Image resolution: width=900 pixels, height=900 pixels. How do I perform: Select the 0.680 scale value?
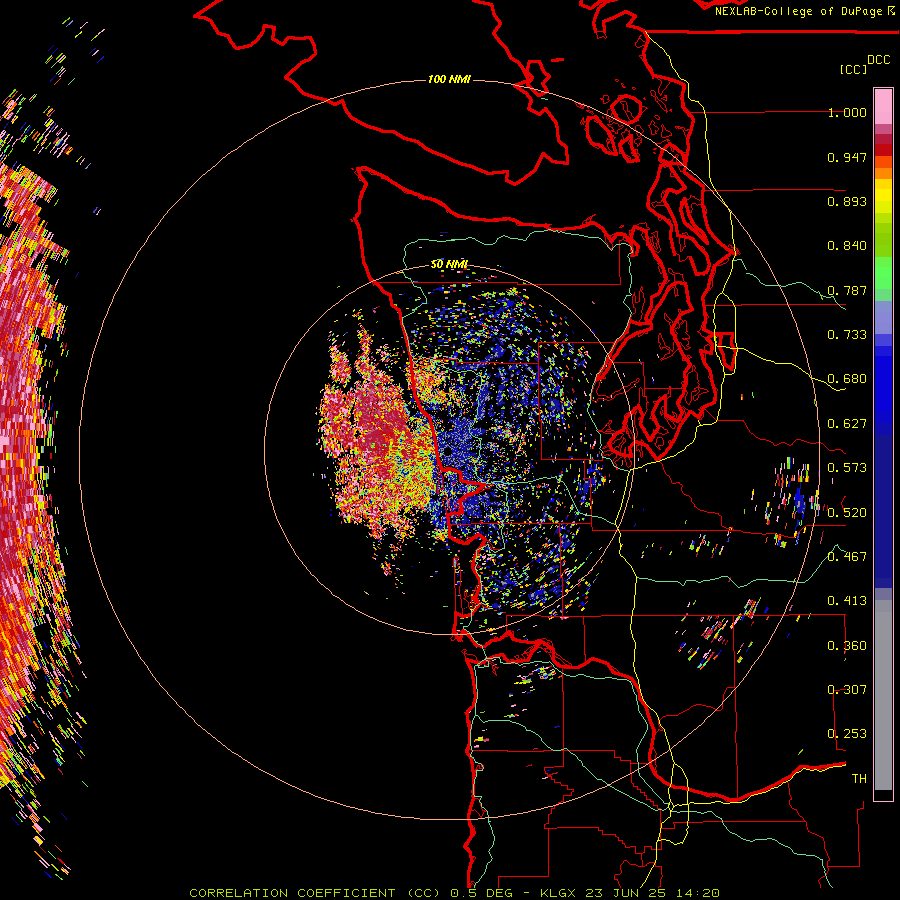coord(847,379)
